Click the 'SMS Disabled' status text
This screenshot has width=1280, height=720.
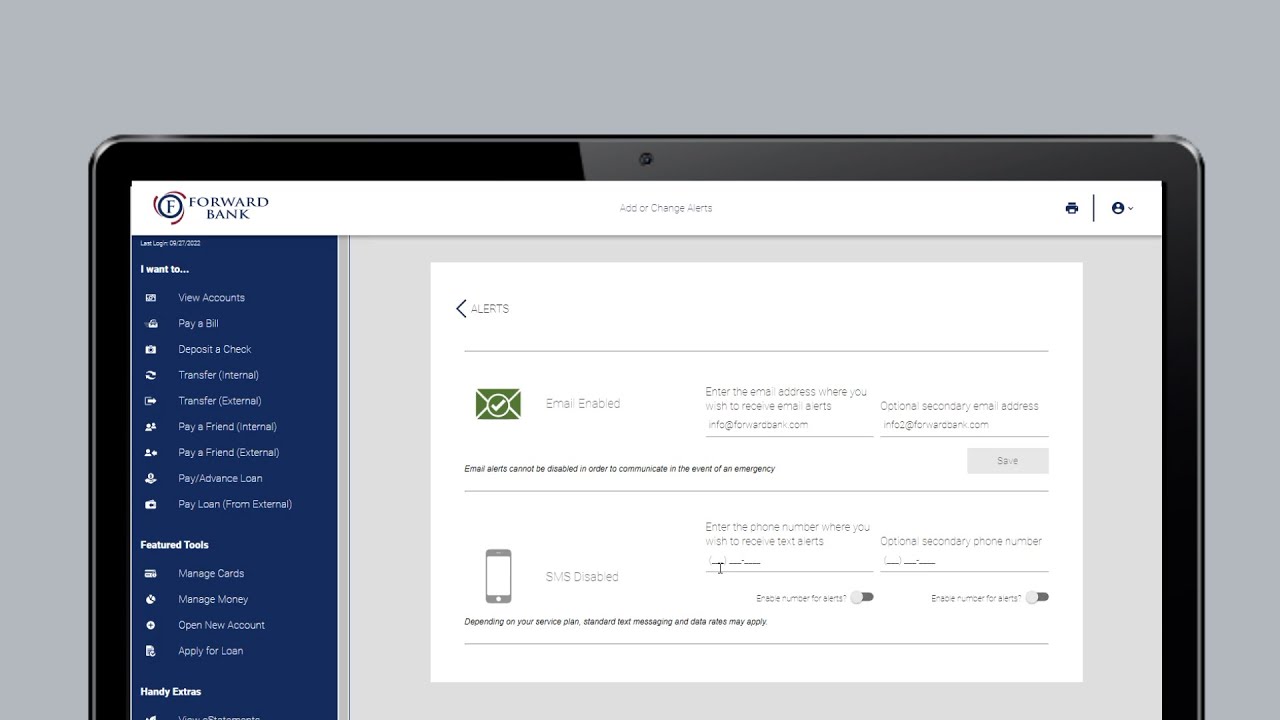click(582, 577)
